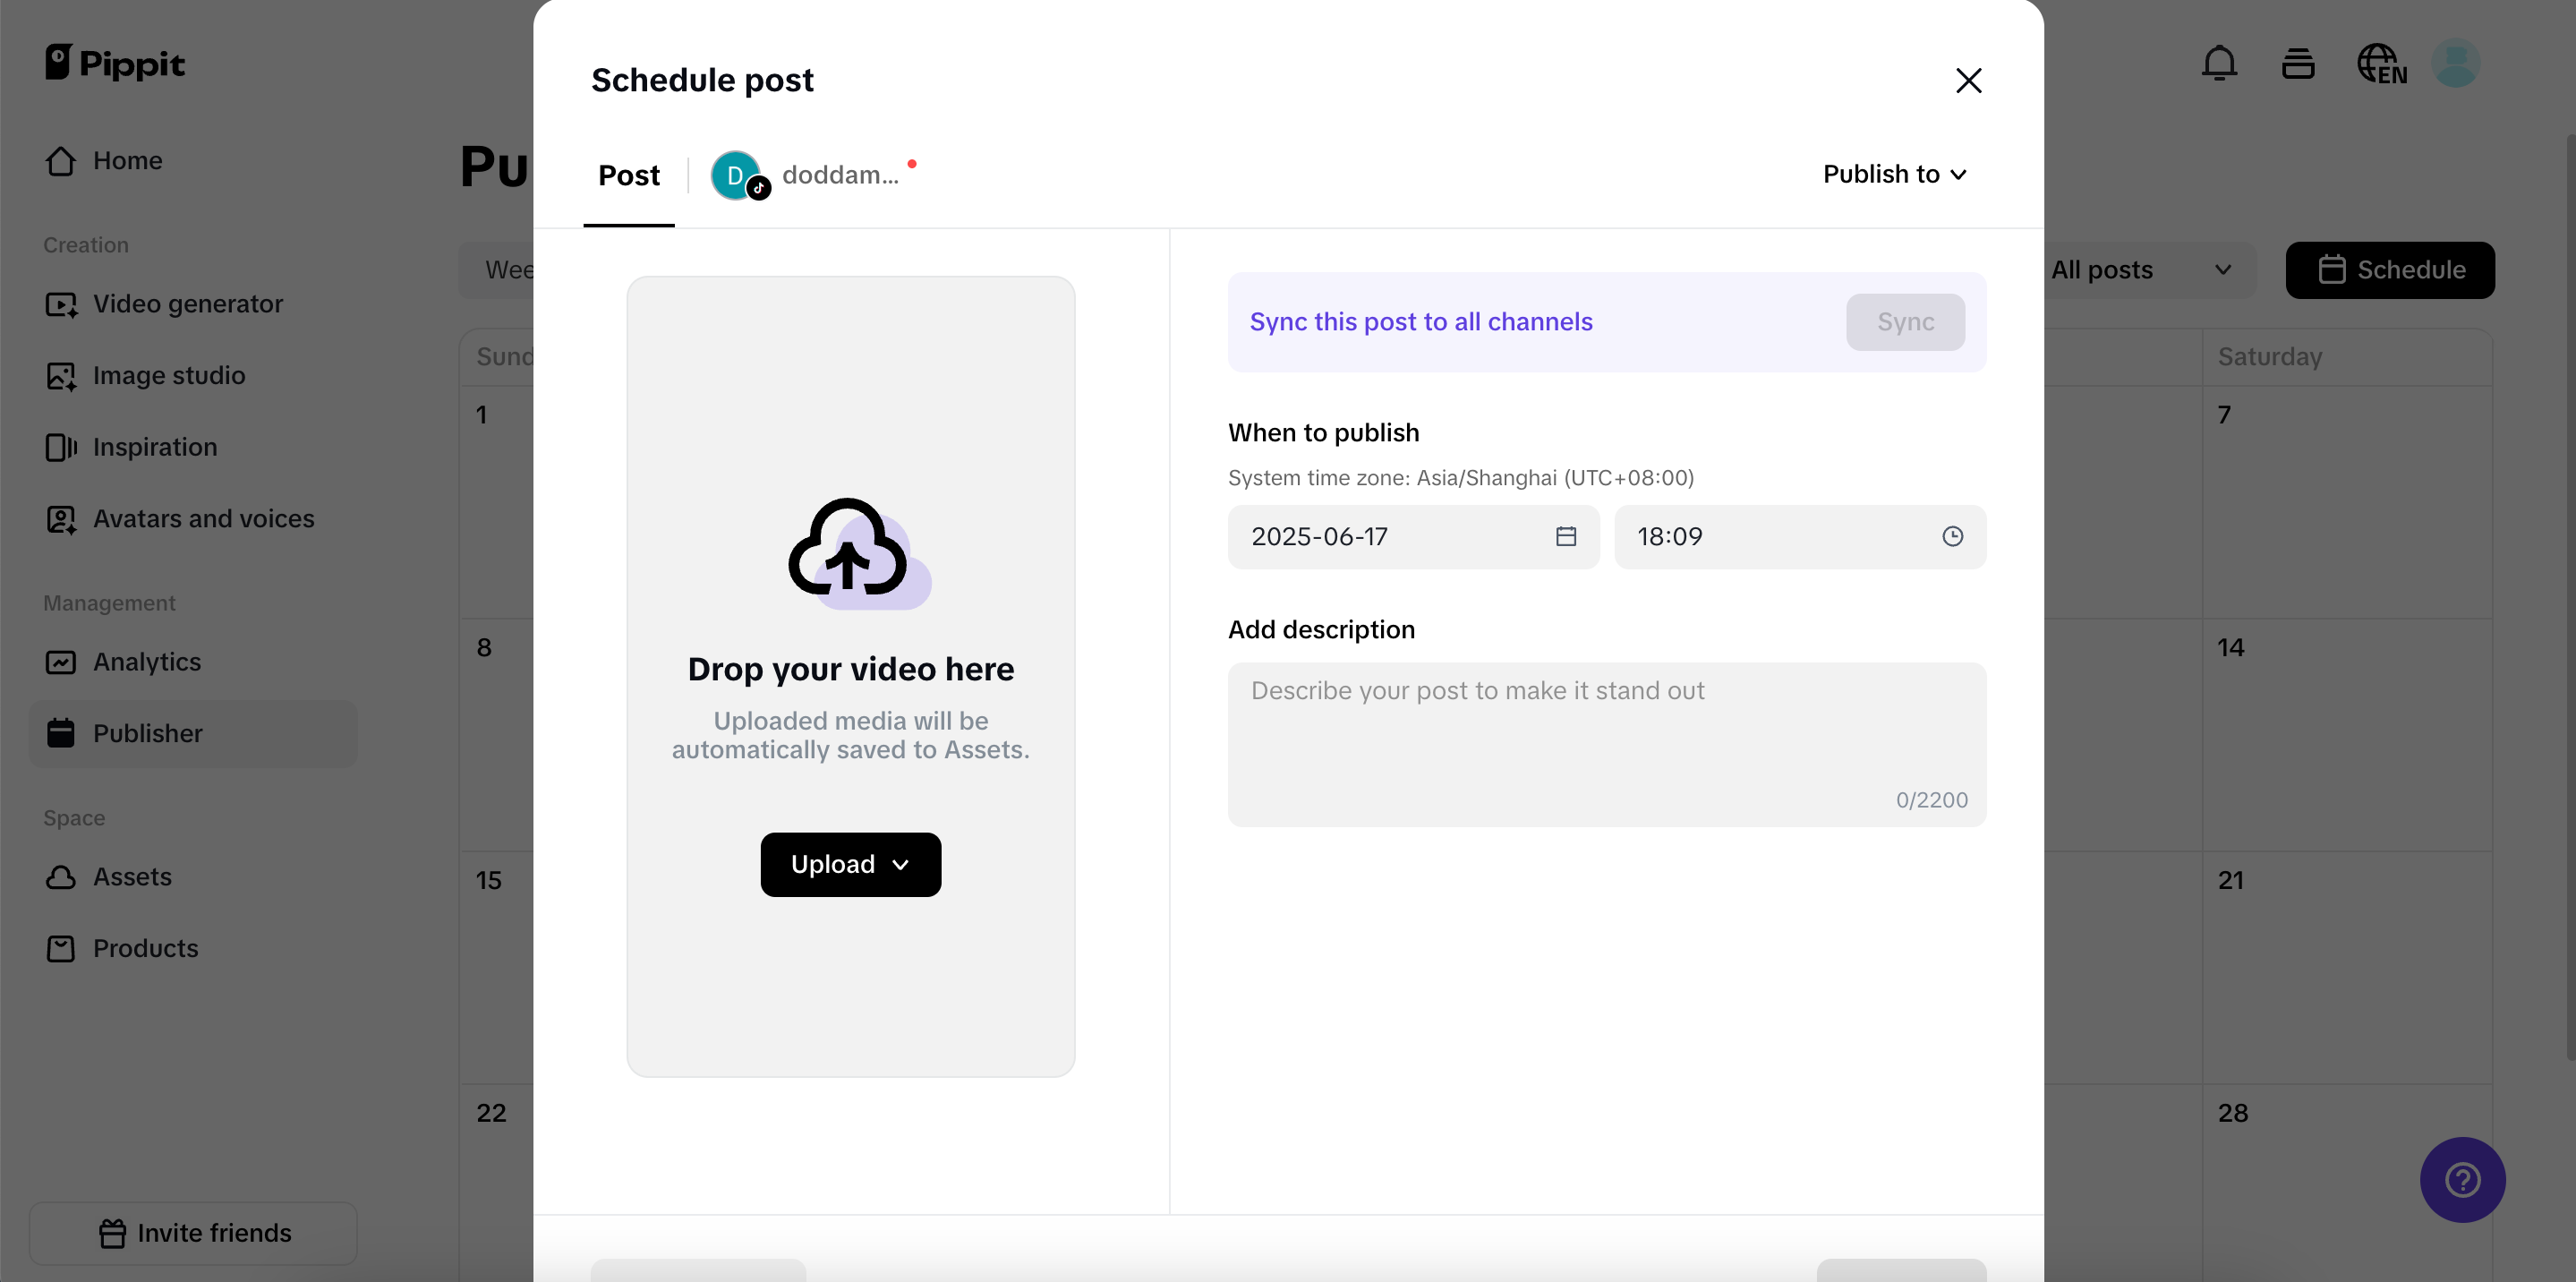The image size is (2576, 1282).
Task: Open the All posts filter dropdown
Action: coord(2148,270)
